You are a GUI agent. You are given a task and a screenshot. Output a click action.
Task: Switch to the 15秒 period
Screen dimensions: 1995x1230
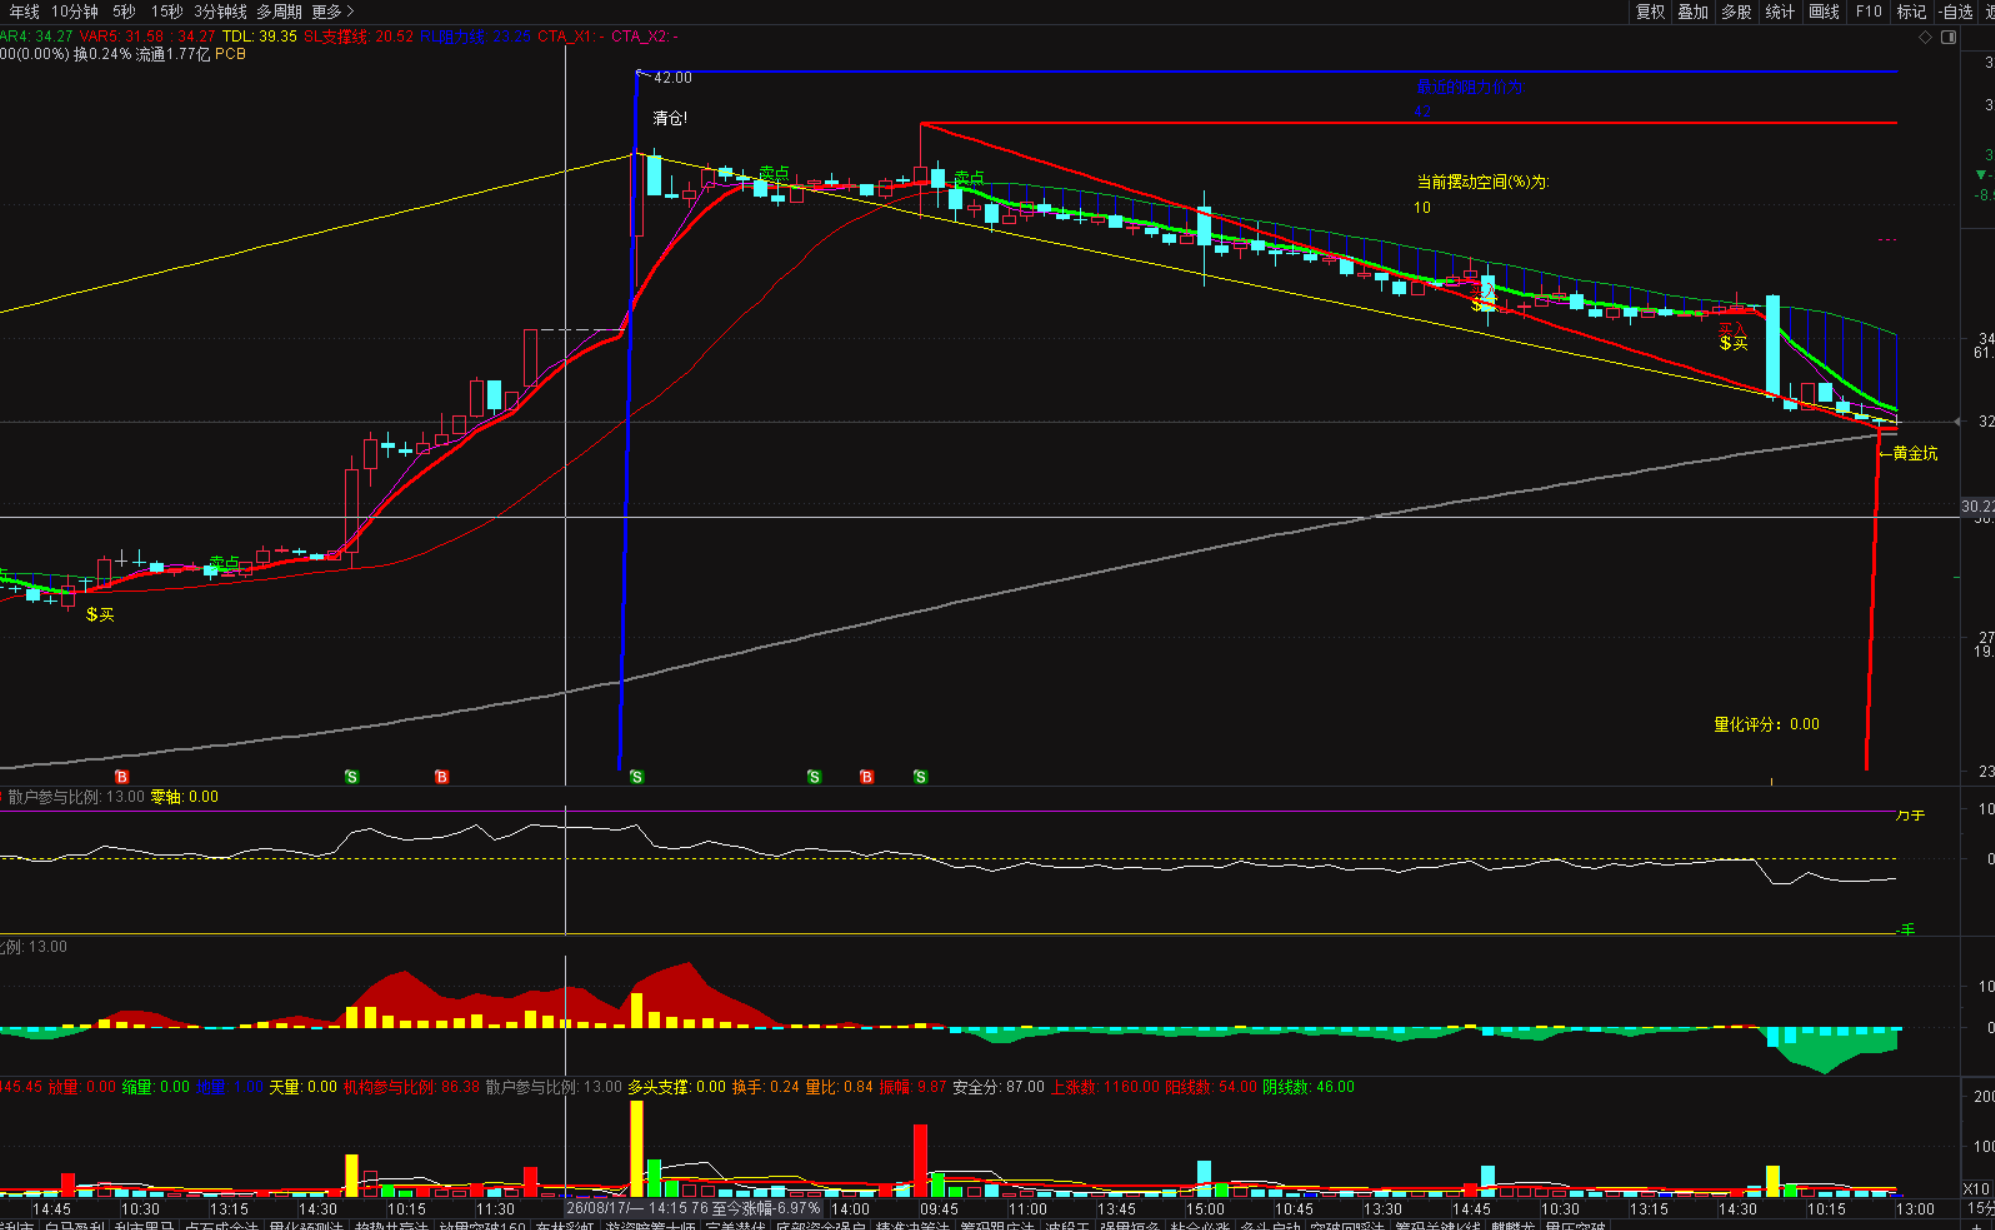(167, 11)
